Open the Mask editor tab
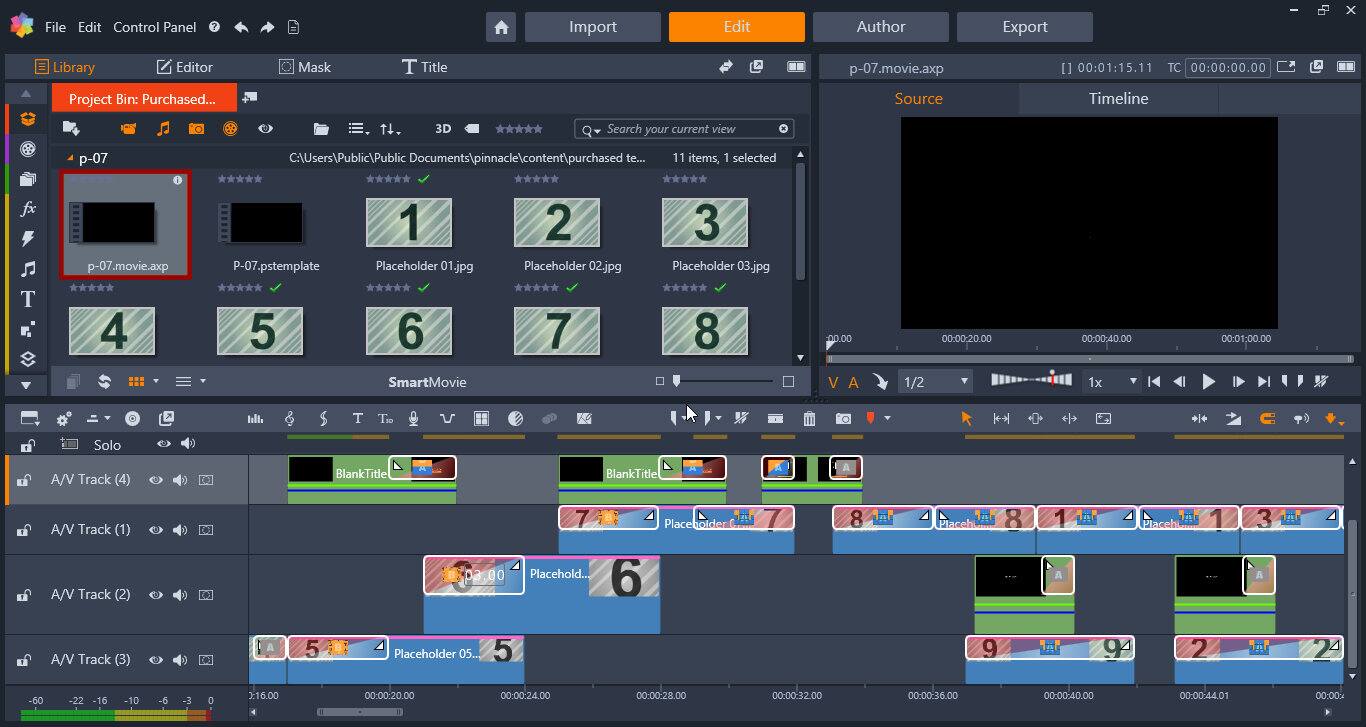 (x=305, y=67)
